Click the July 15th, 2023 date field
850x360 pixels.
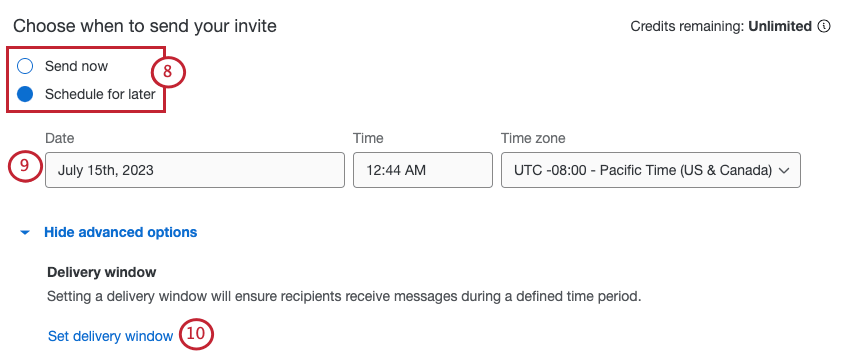click(x=195, y=170)
